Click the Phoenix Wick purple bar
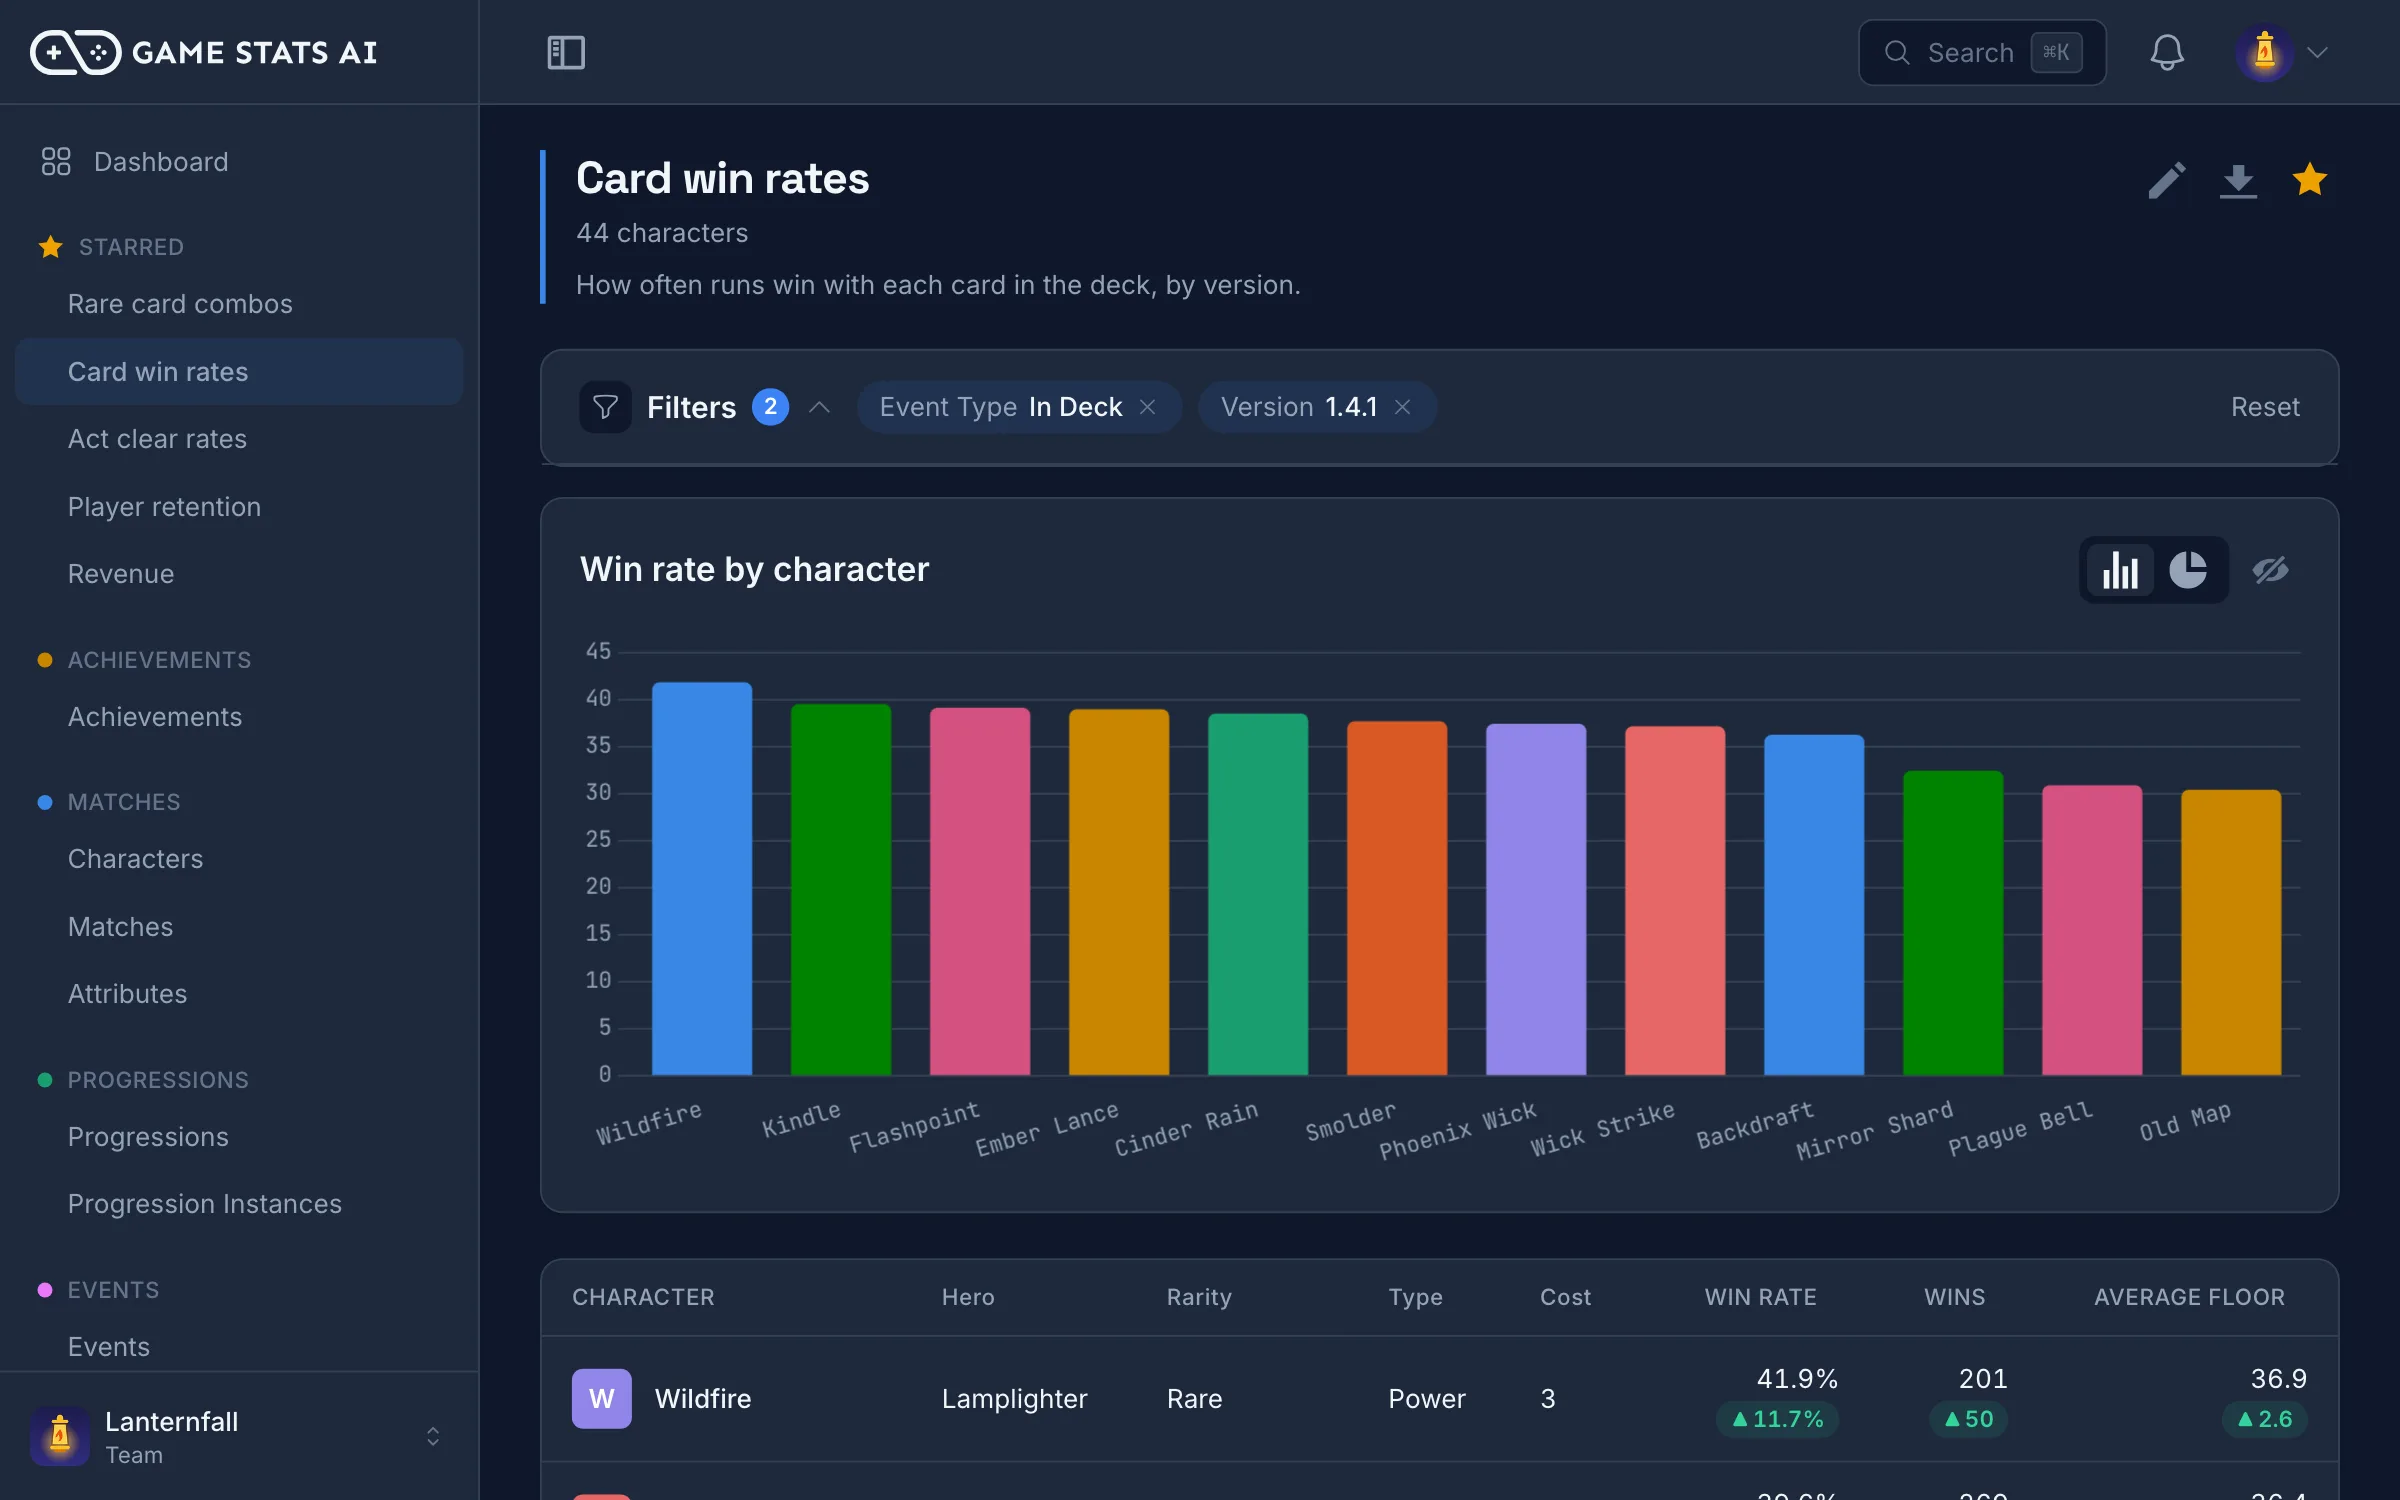Viewport: 2400px width, 1500px height. click(1536, 900)
